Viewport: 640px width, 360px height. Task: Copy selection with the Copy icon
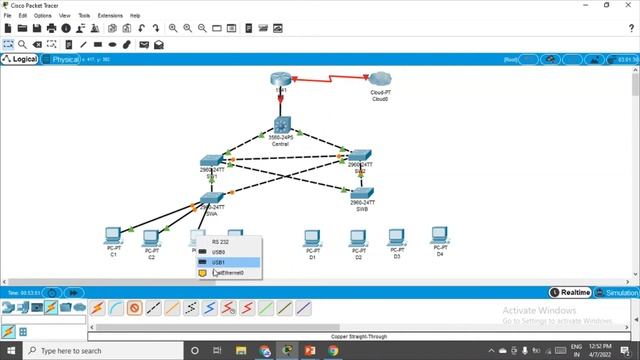(x=112, y=28)
